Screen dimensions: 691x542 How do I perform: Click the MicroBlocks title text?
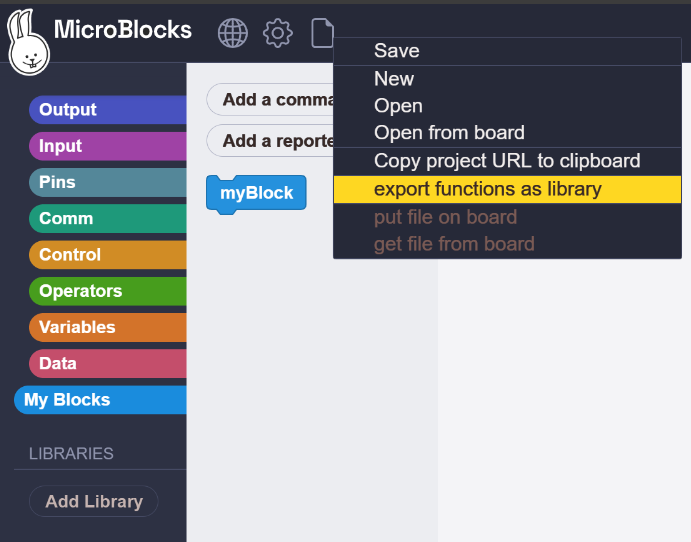[x=123, y=30]
